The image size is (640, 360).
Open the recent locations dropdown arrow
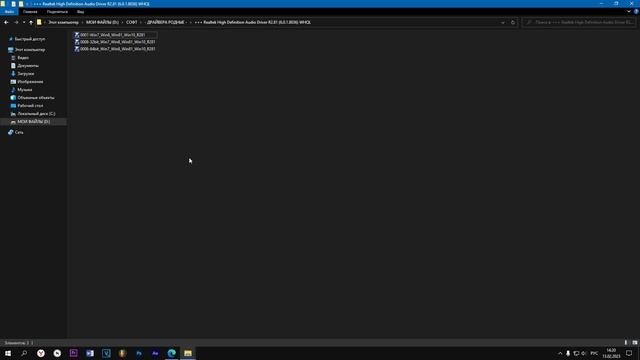tap(24, 22)
